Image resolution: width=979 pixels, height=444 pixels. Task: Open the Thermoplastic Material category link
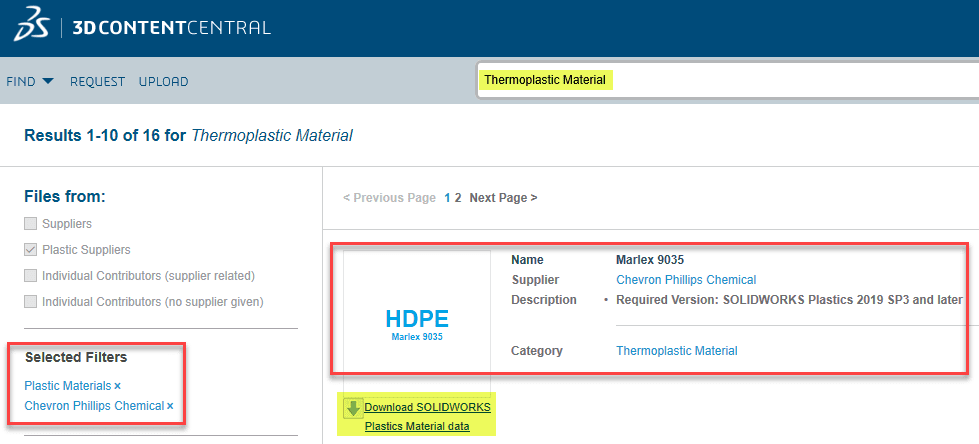(677, 351)
